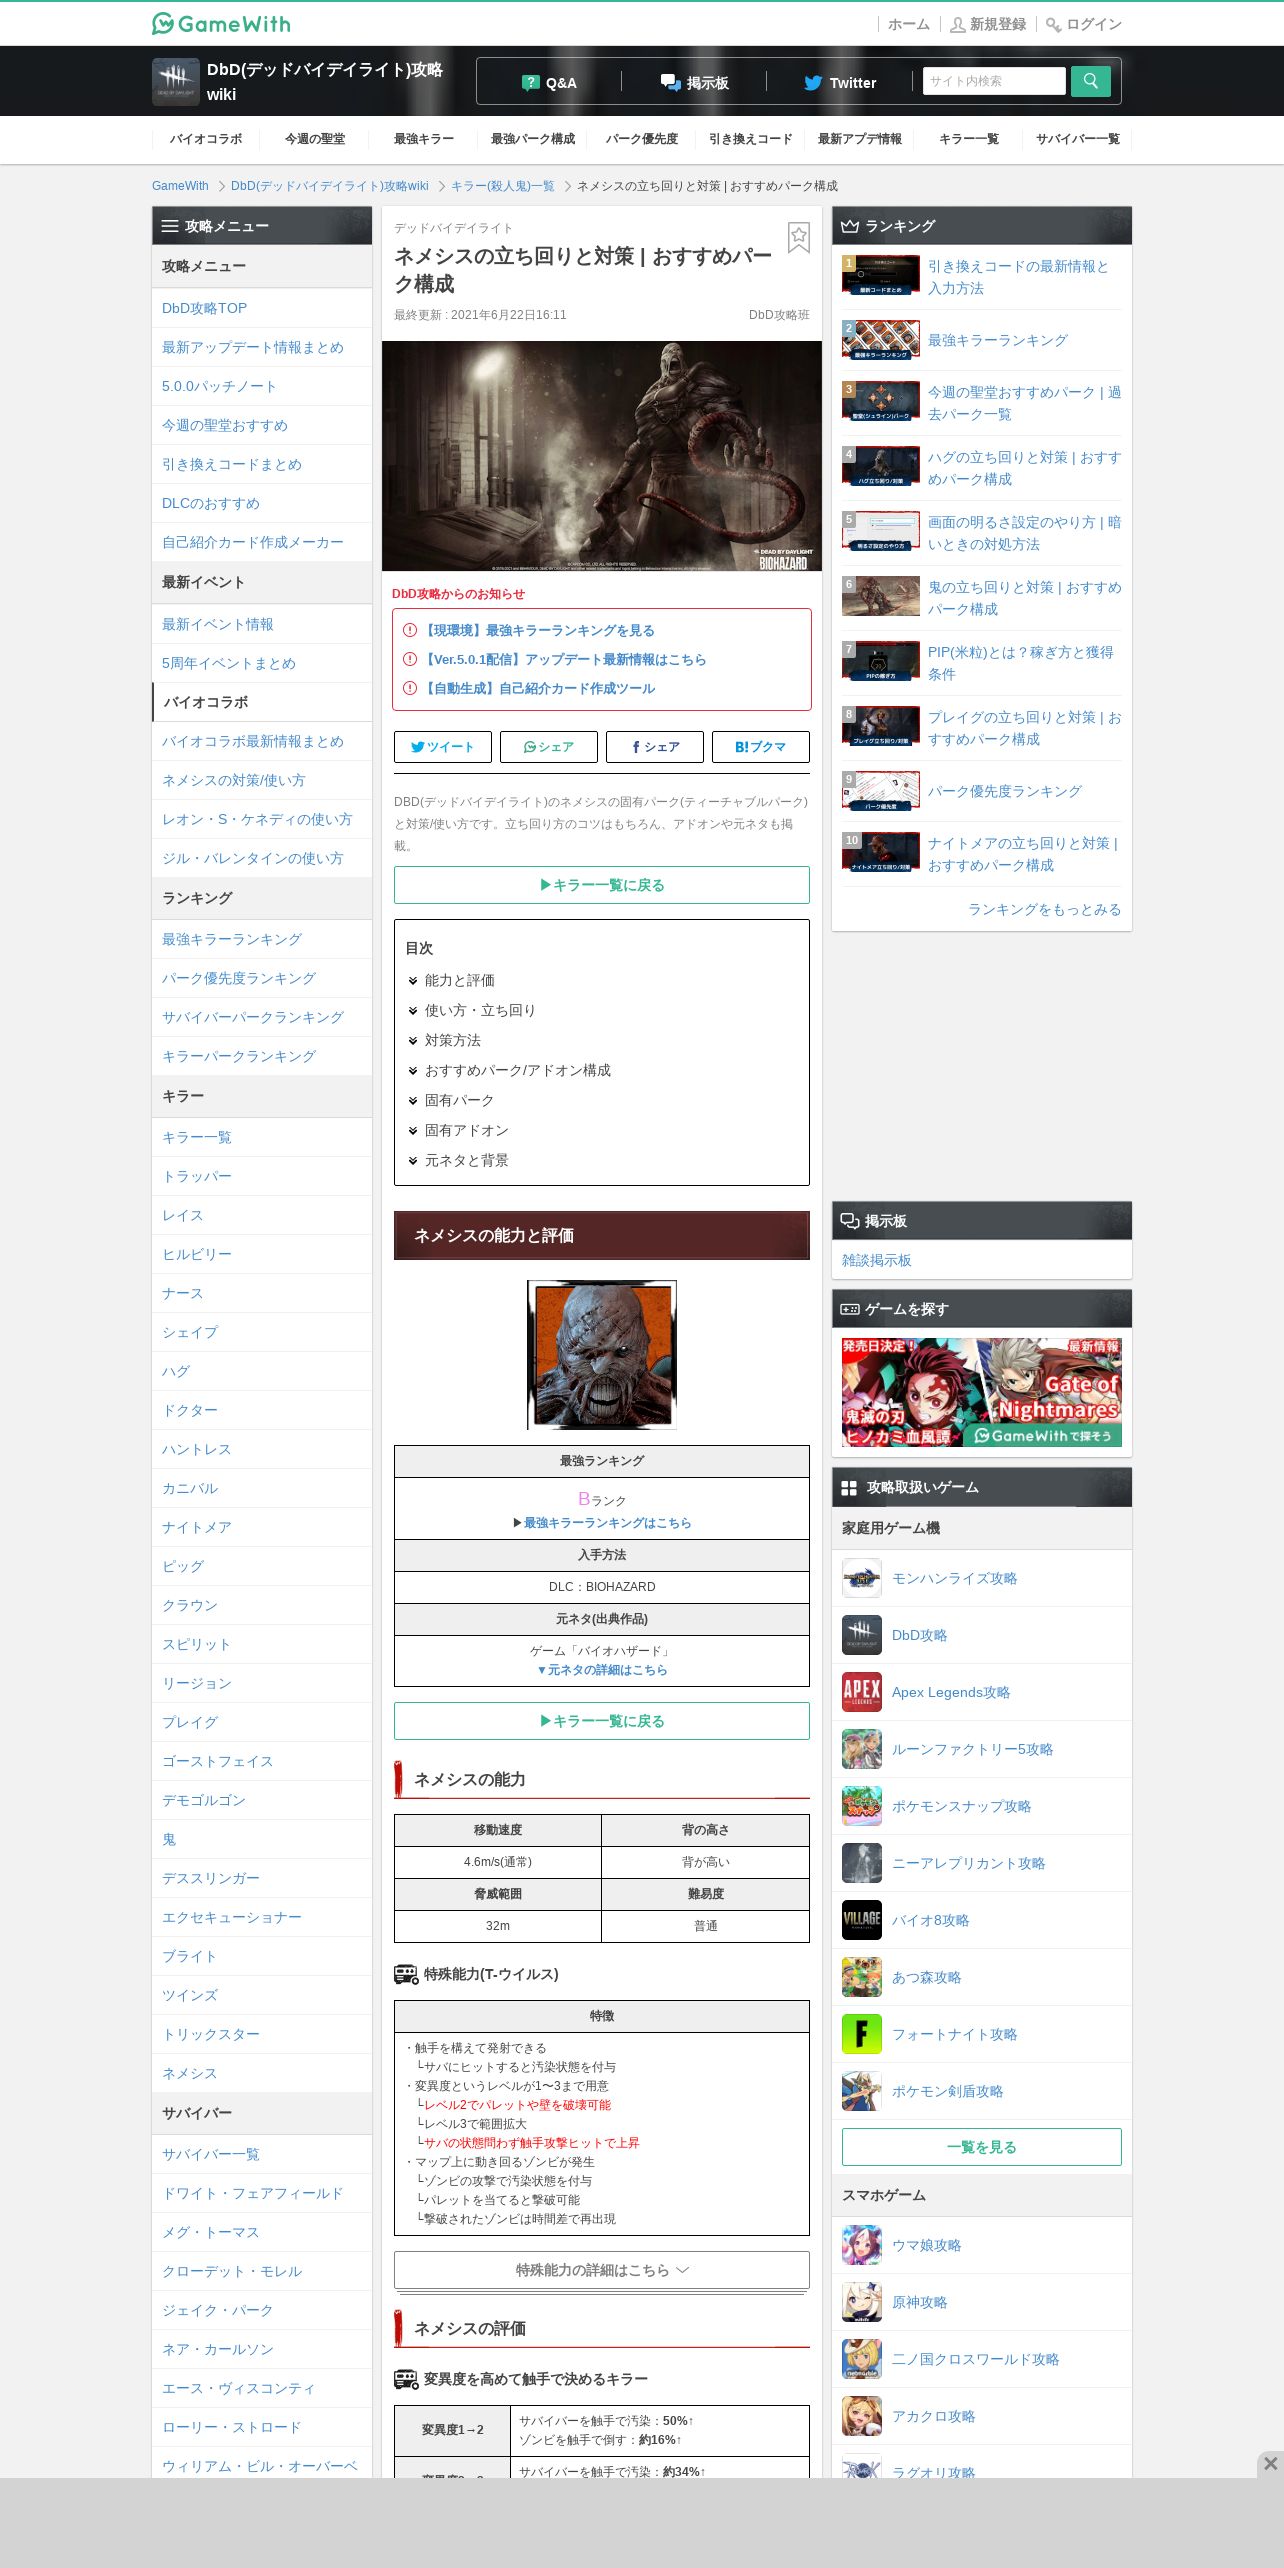Click the 二ノ国クロスワールド攻略 icon
The width and height of the screenshot is (1284, 2568).
click(x=862, y=2359)
